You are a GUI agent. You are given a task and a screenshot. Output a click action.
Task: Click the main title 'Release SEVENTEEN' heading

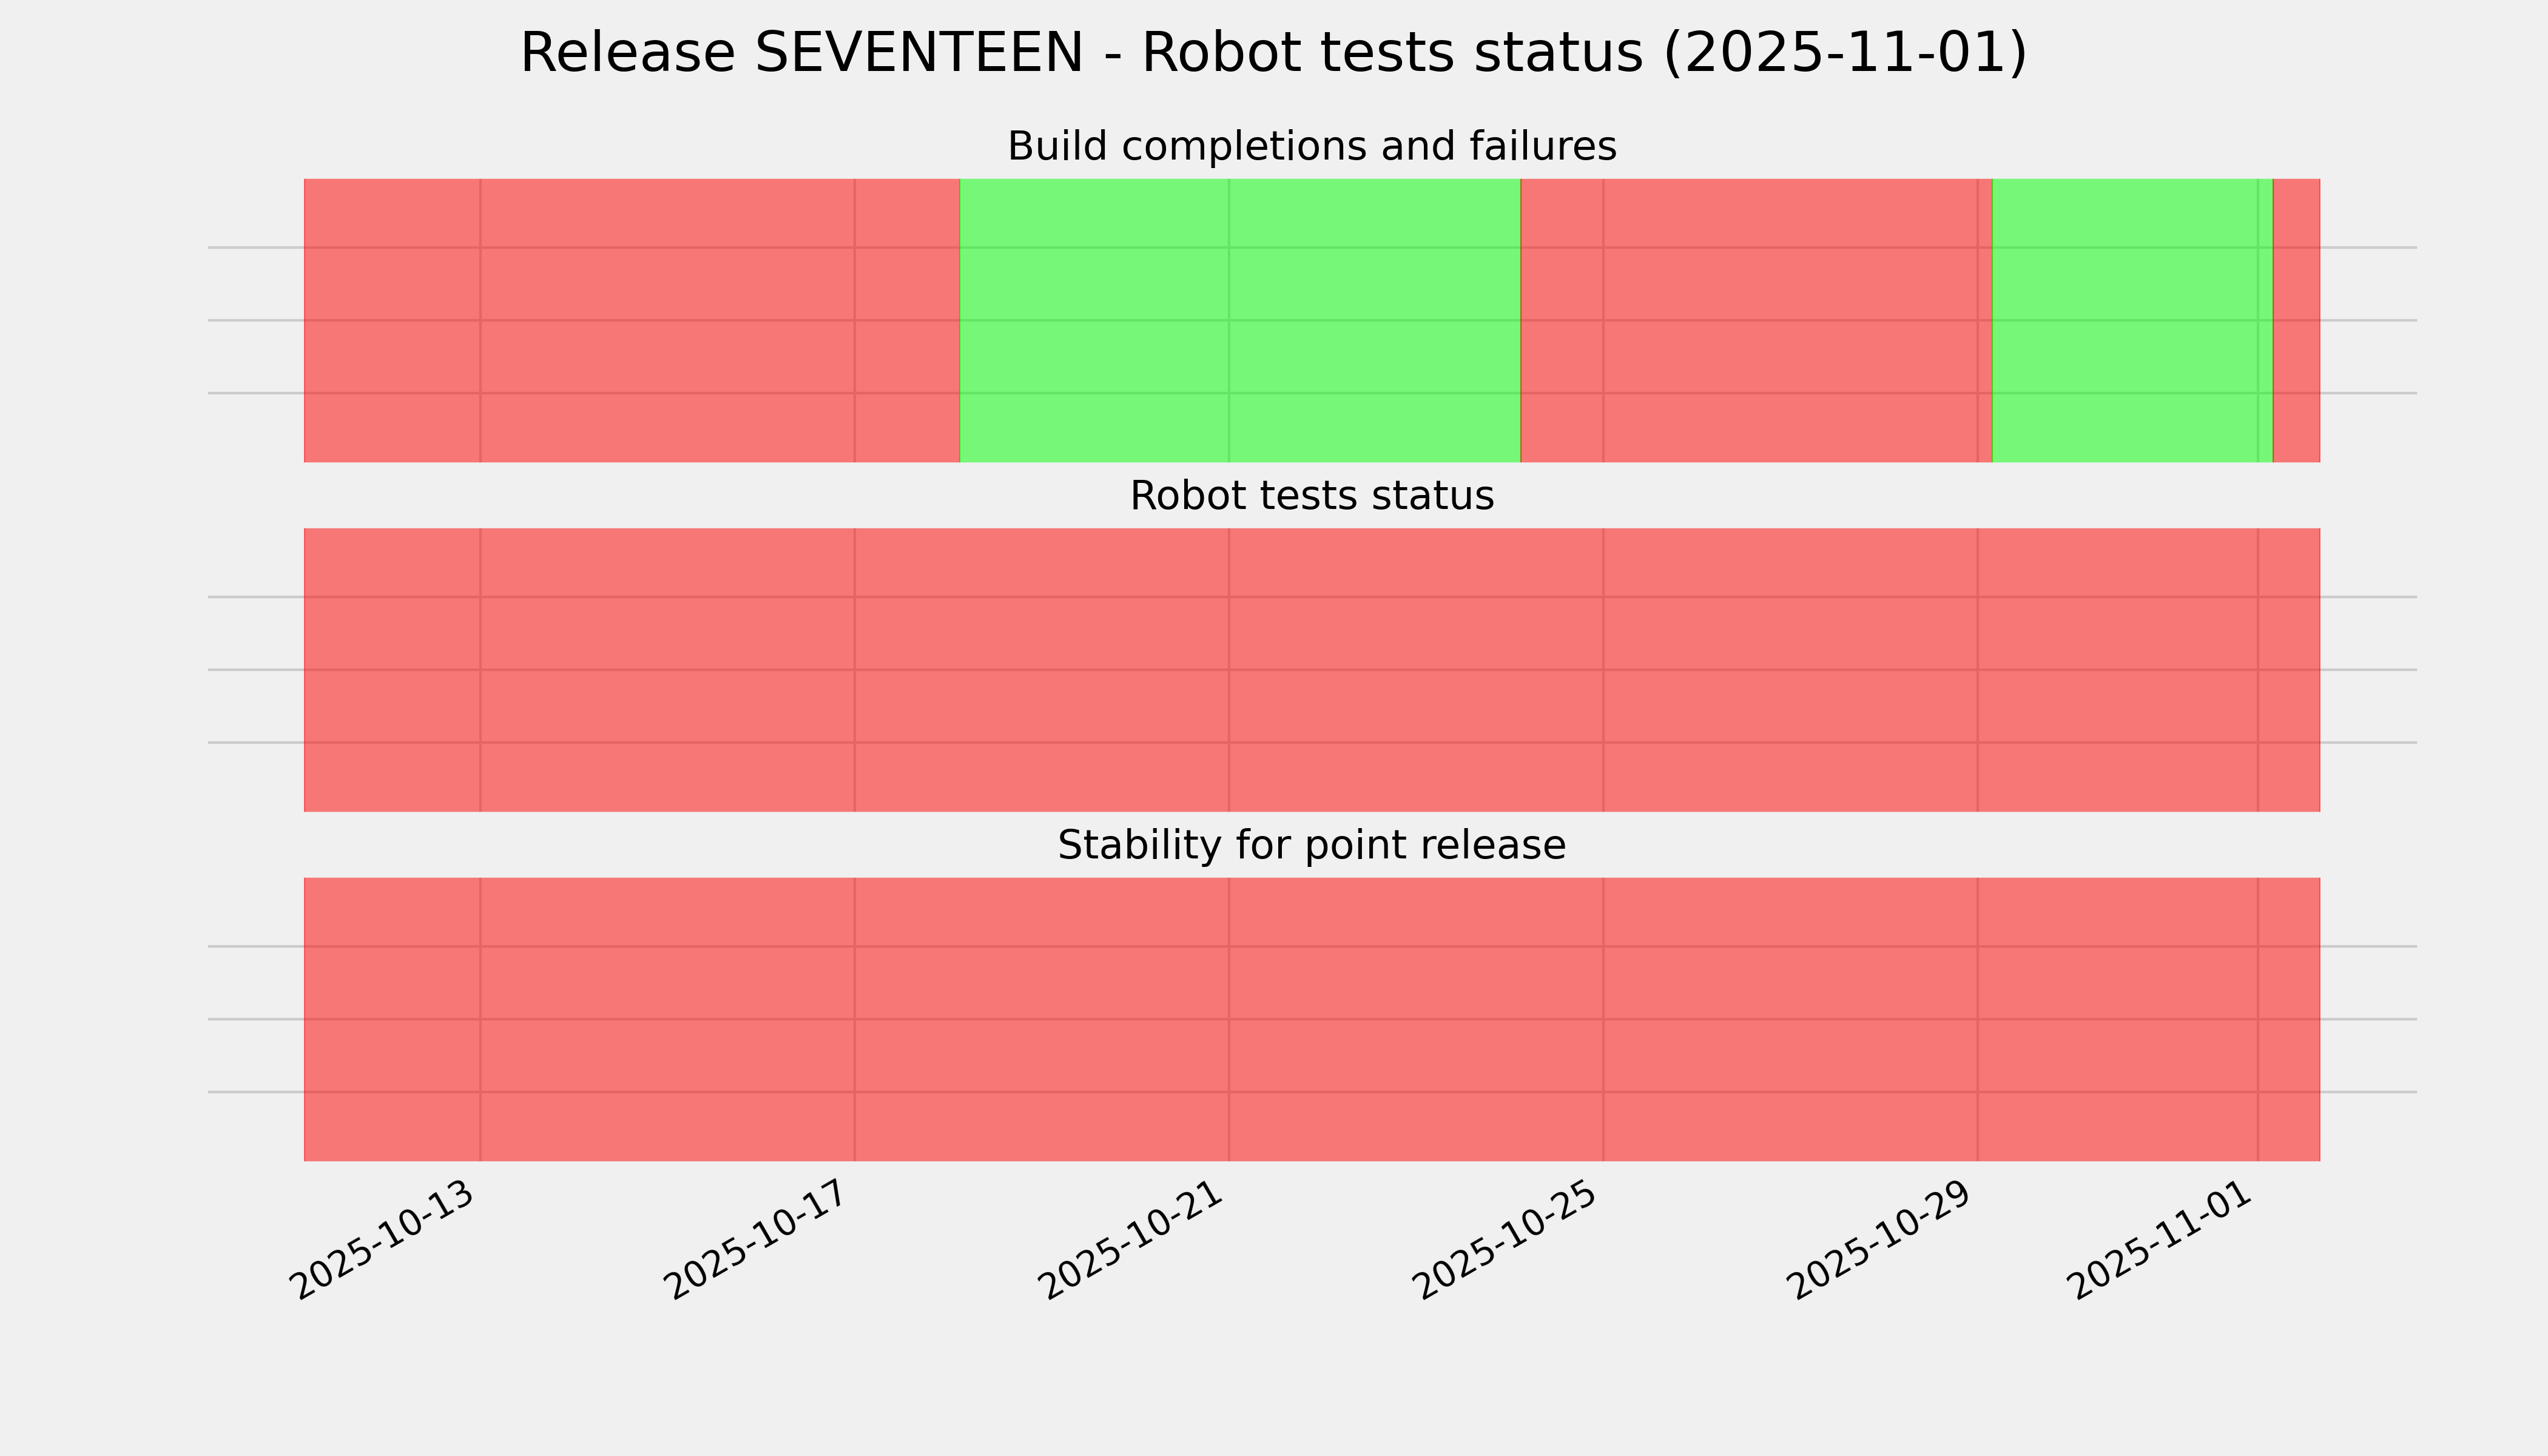[x=1273, y=54]
